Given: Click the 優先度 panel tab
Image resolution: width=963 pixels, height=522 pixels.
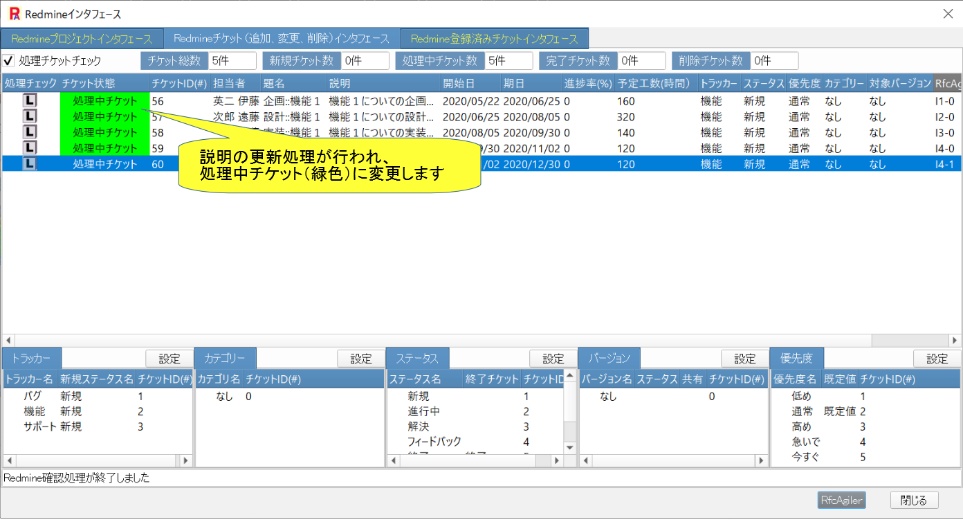Looking at the screenshot, I should 796,358.
